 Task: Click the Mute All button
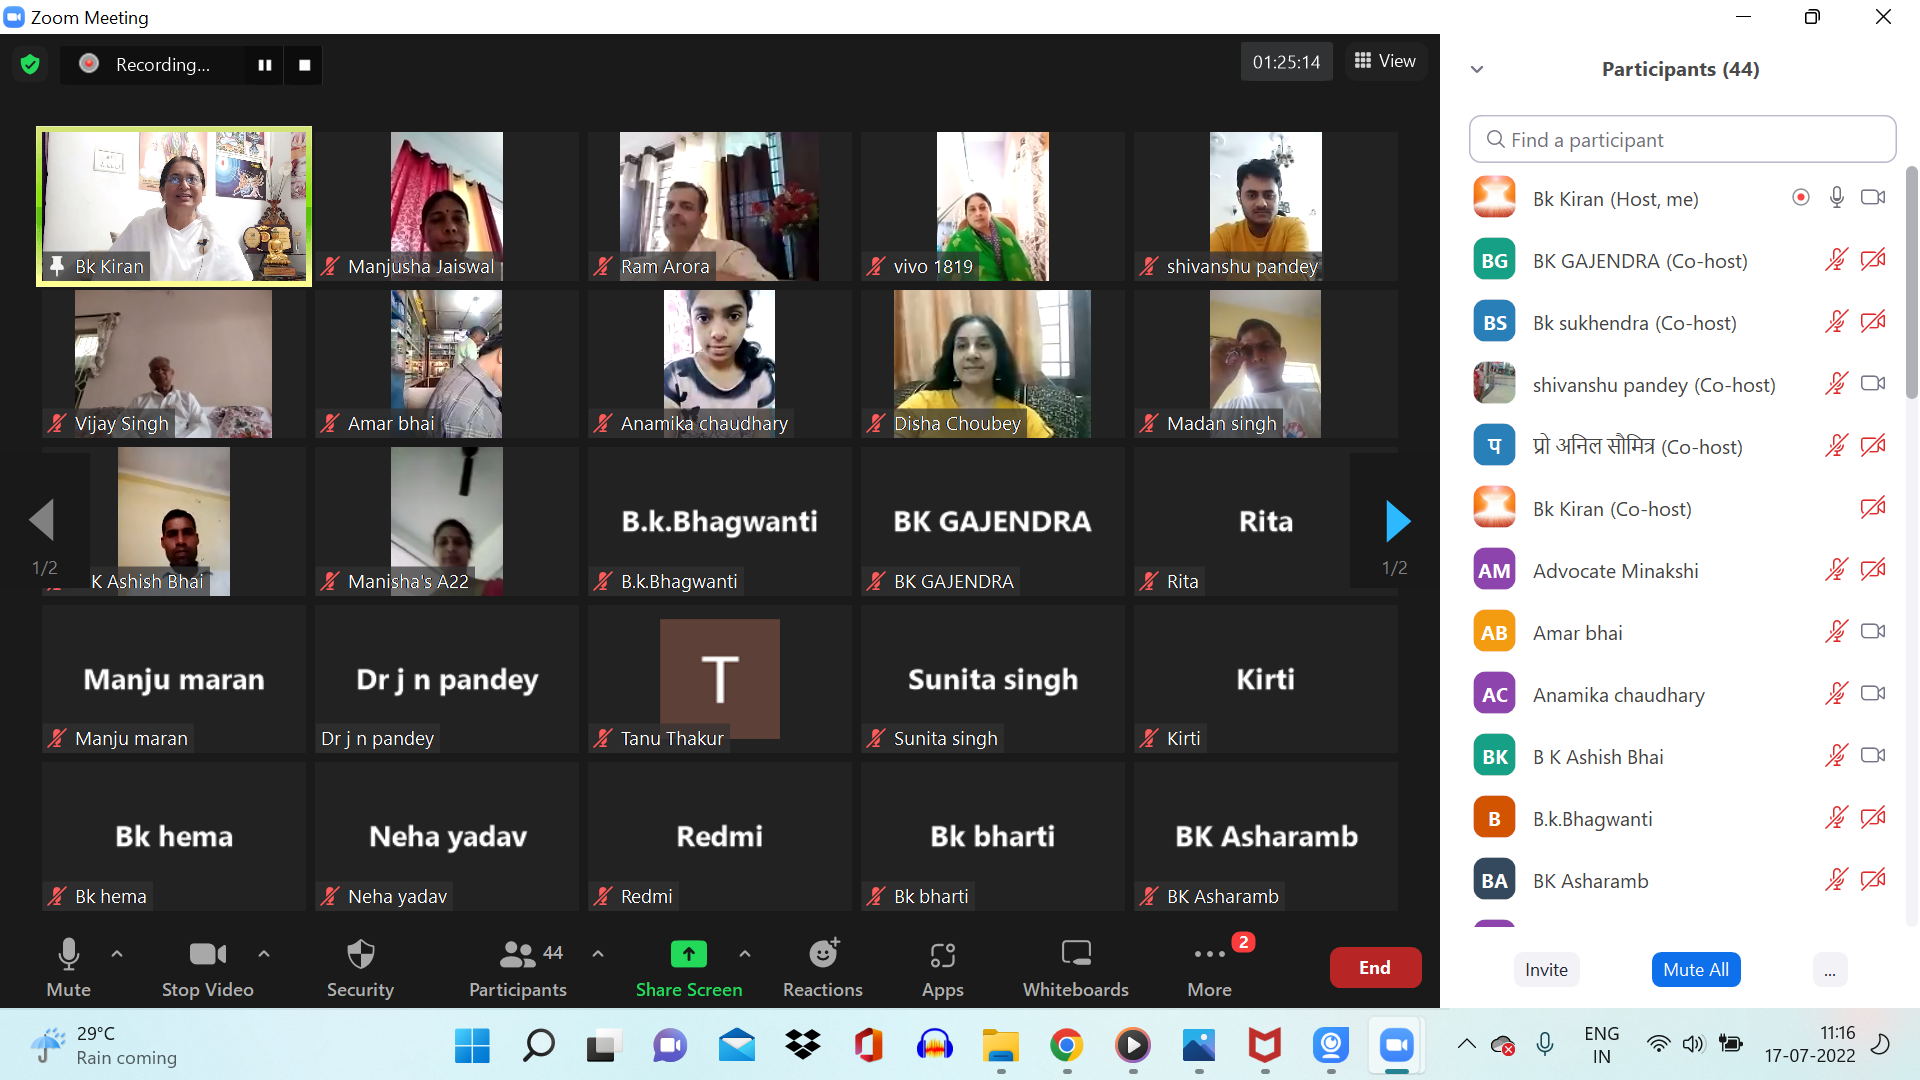click(x=1696, y=969)
